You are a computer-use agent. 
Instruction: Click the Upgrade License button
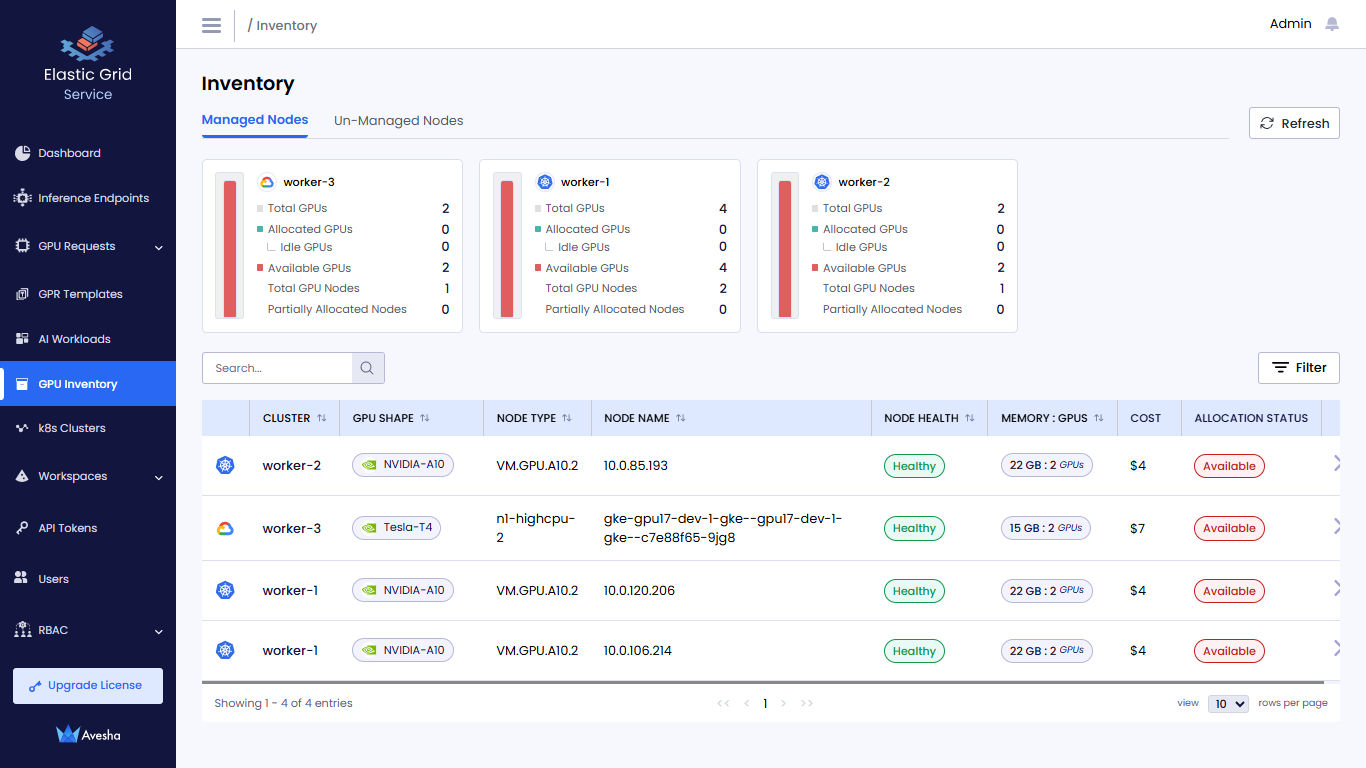88,686
